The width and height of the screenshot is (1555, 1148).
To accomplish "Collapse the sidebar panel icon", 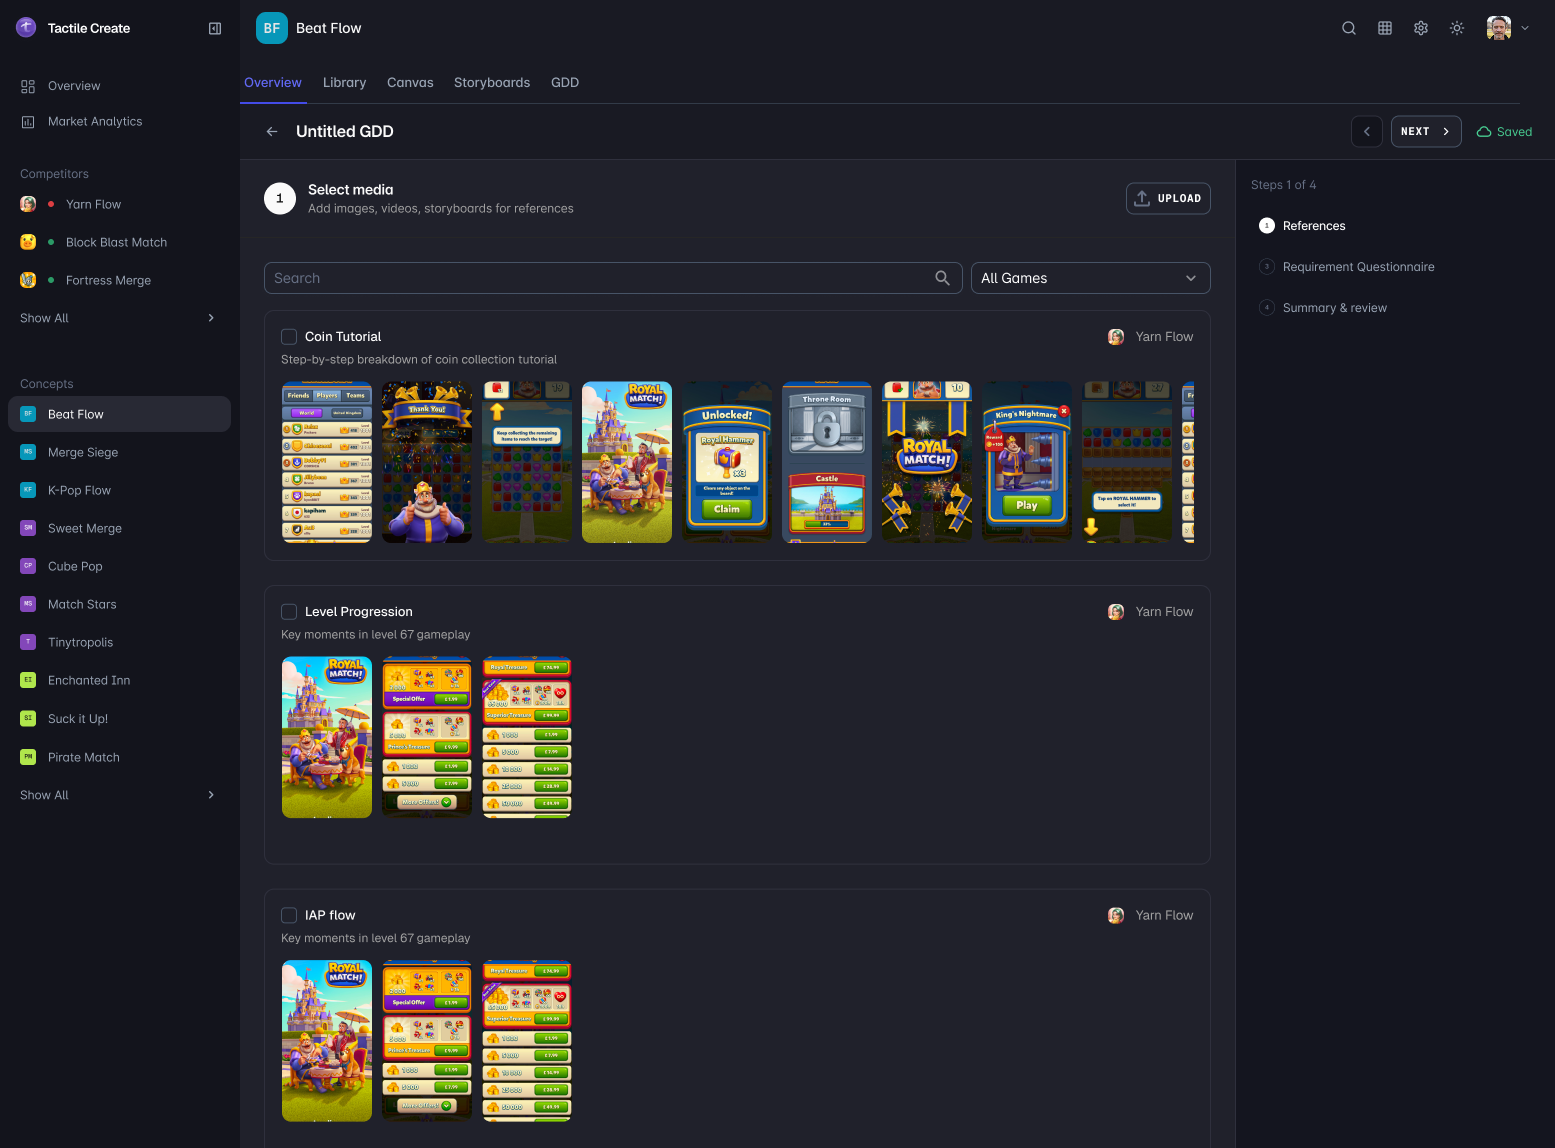I will pyautogui.click(x=215, y=29).
